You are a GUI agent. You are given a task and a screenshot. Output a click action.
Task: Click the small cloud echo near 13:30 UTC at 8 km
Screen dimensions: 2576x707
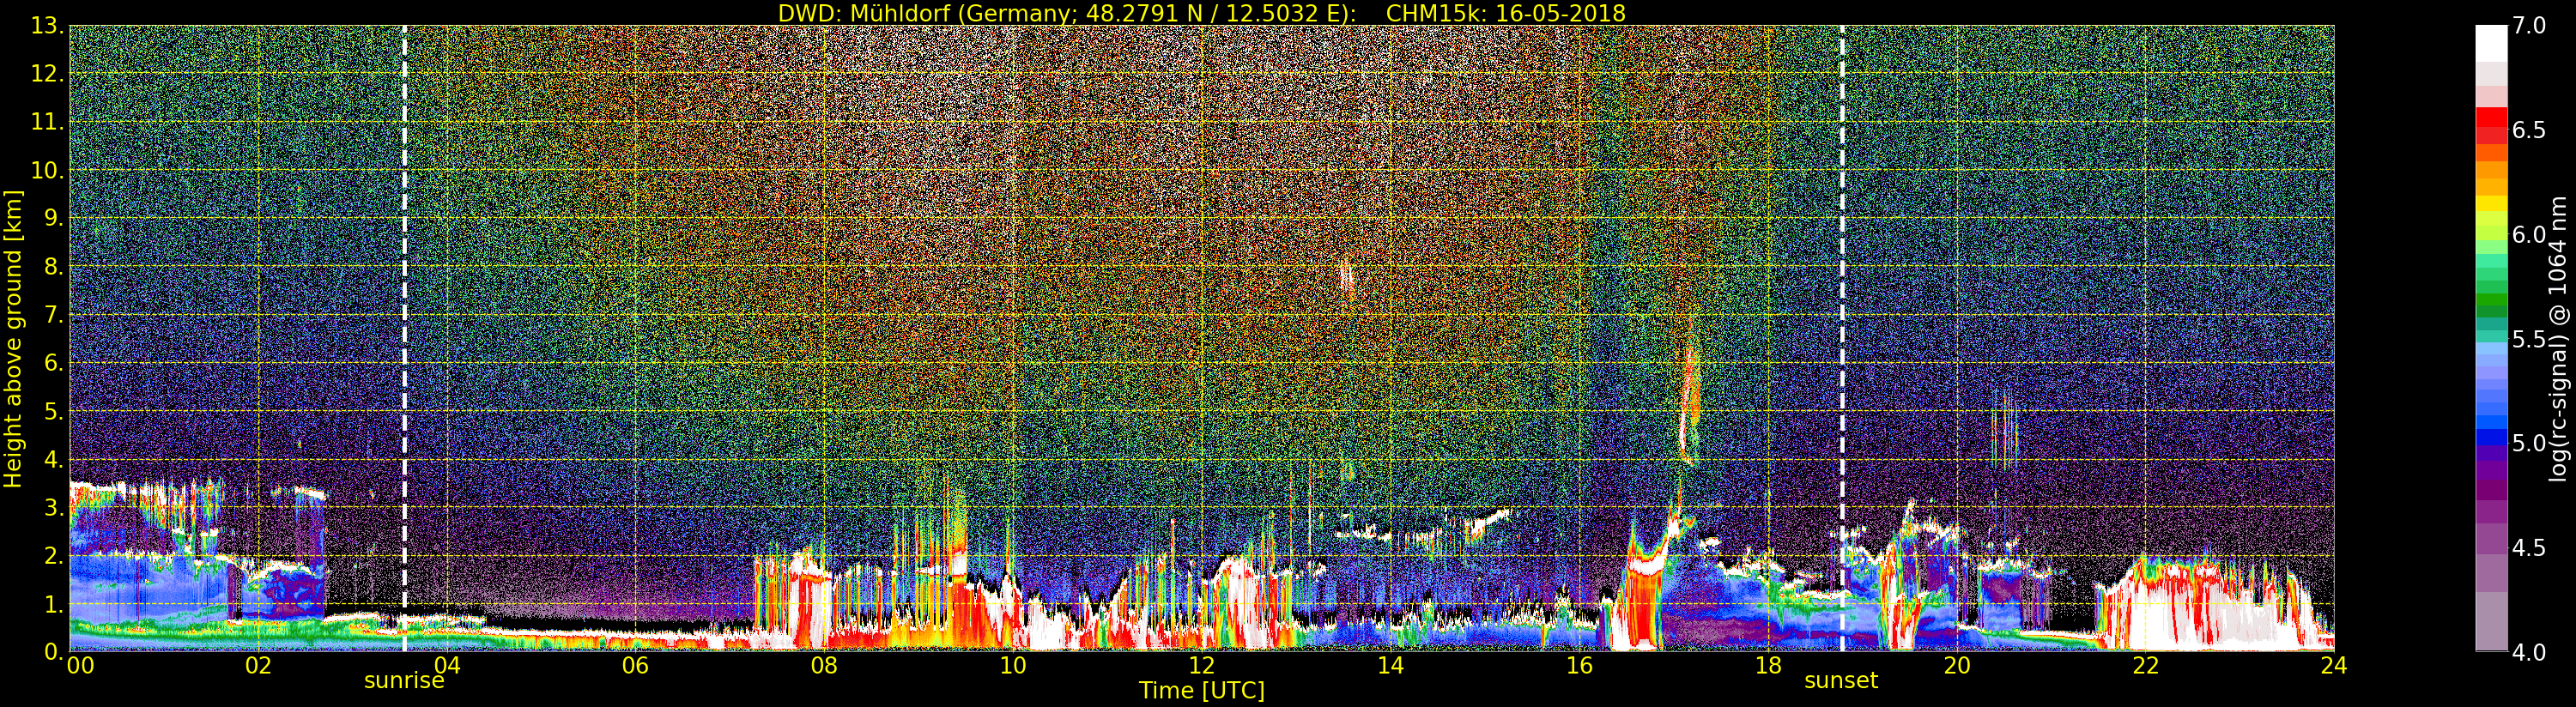click(x=1347, y=277)
